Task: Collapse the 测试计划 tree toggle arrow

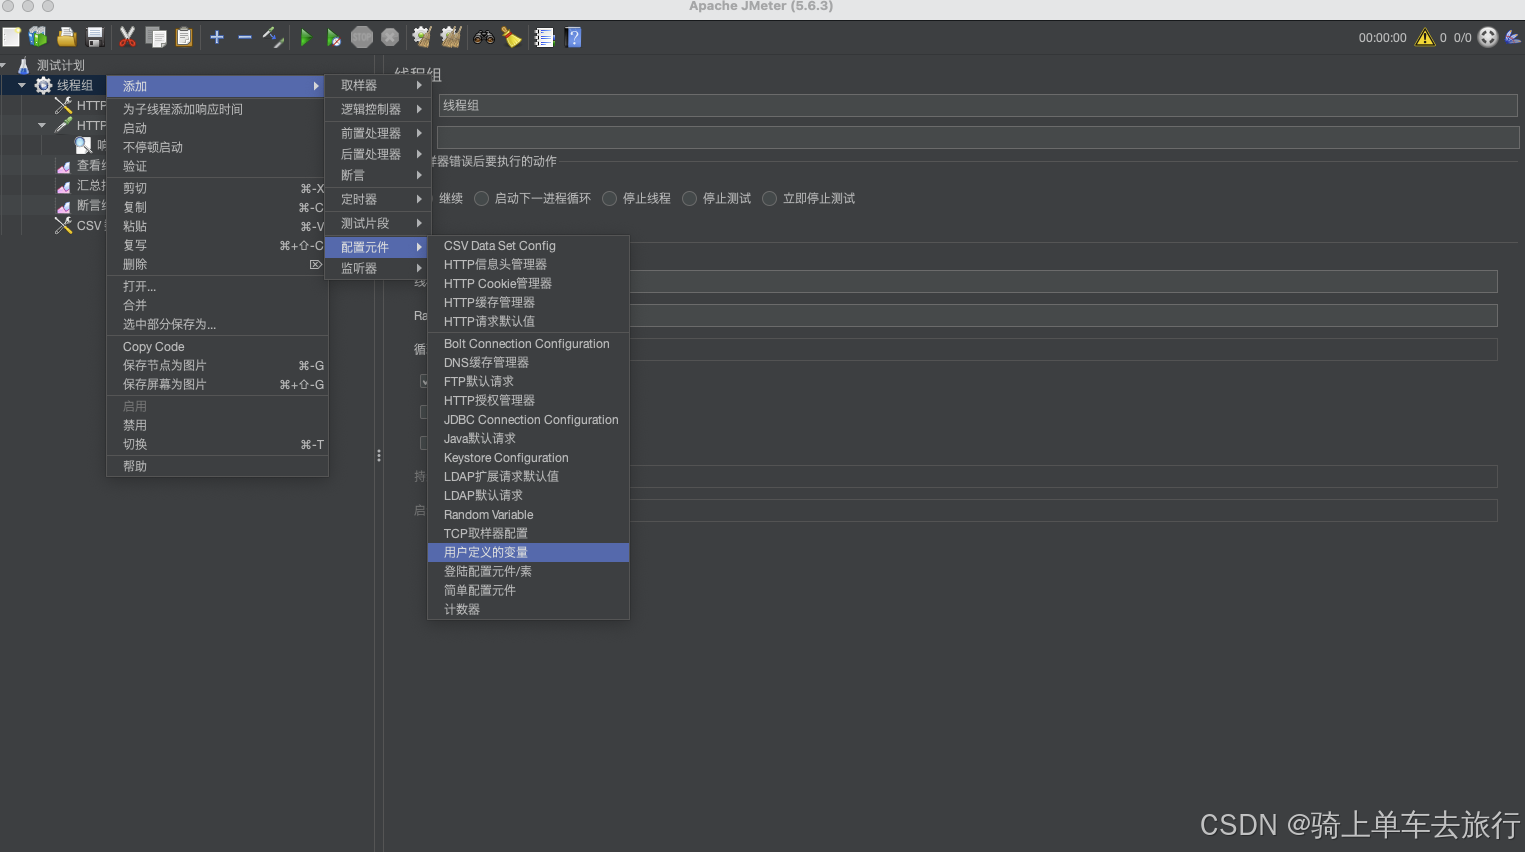Action: [x=3, y=65]
